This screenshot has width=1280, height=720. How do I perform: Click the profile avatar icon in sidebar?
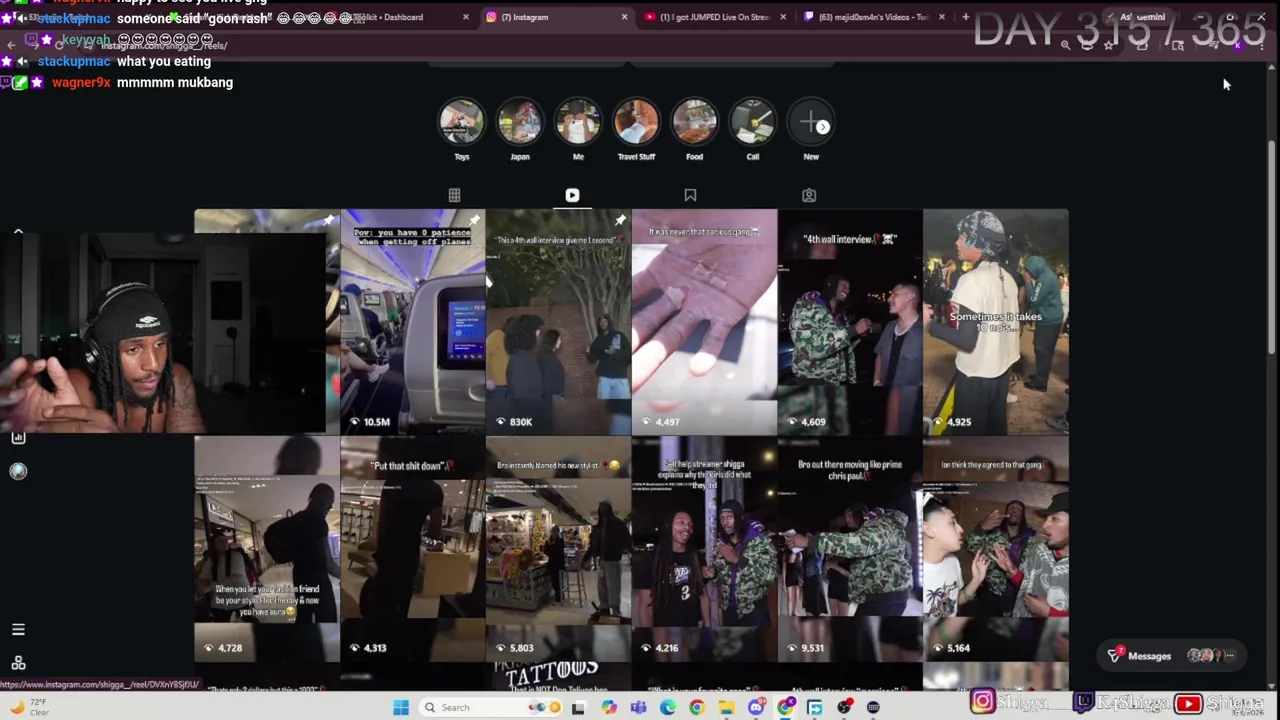coord(18,471)
